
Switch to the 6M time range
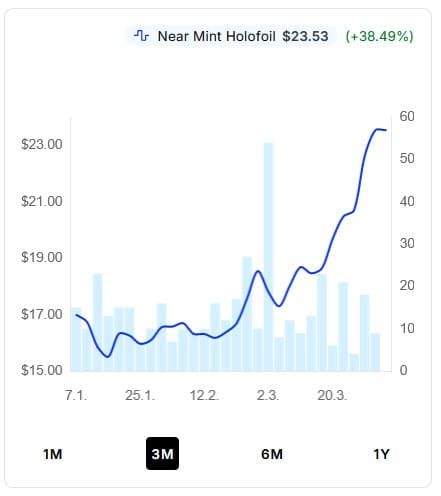(272, 454)
